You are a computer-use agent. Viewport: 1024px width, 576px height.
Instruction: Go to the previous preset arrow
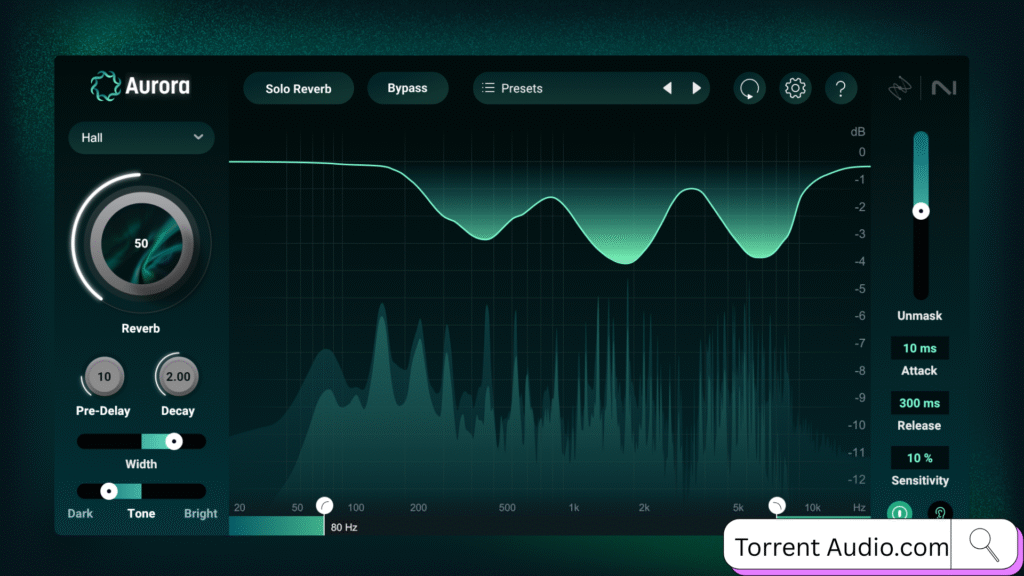point(667,88)
